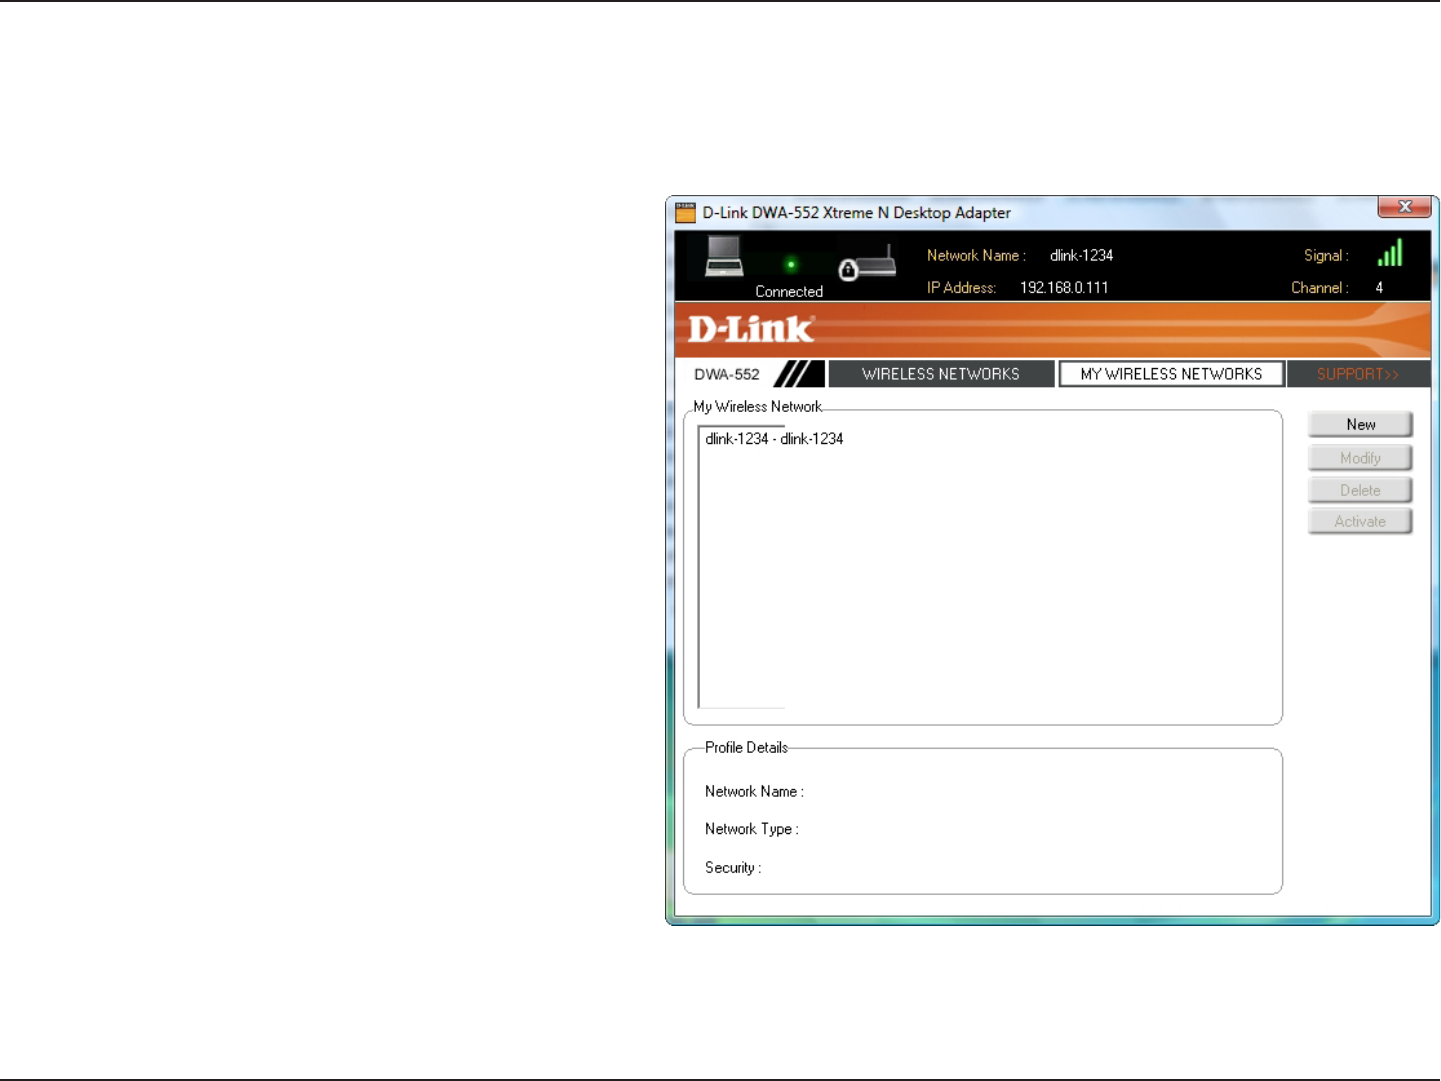Open the Support tab
The height and width of the screenshot is (1081, 1441).
(1358, 374)
